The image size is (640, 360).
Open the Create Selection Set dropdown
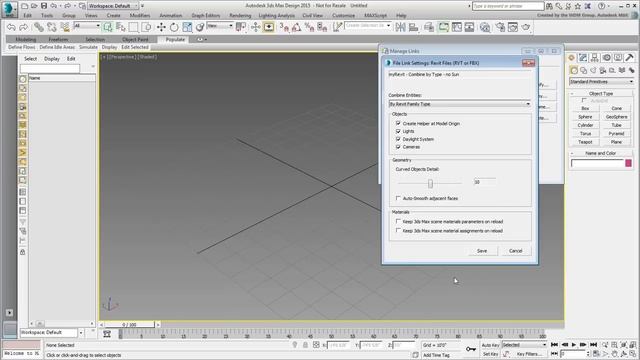click(x=367, y=25)
